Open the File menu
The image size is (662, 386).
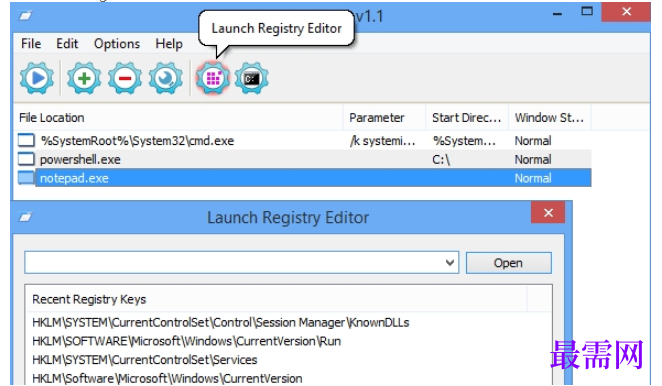31,43
